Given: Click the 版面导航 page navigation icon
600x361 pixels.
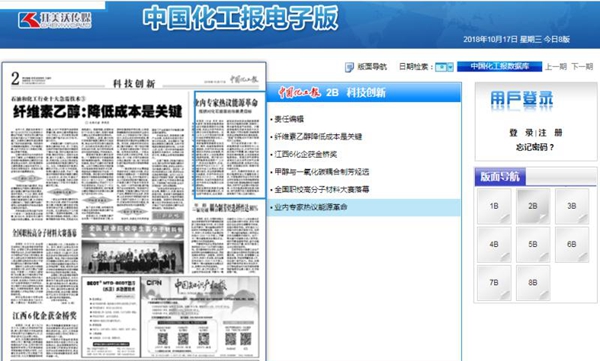Looking at the screenshot, I should pyautogui.click(x=349, y=67).
